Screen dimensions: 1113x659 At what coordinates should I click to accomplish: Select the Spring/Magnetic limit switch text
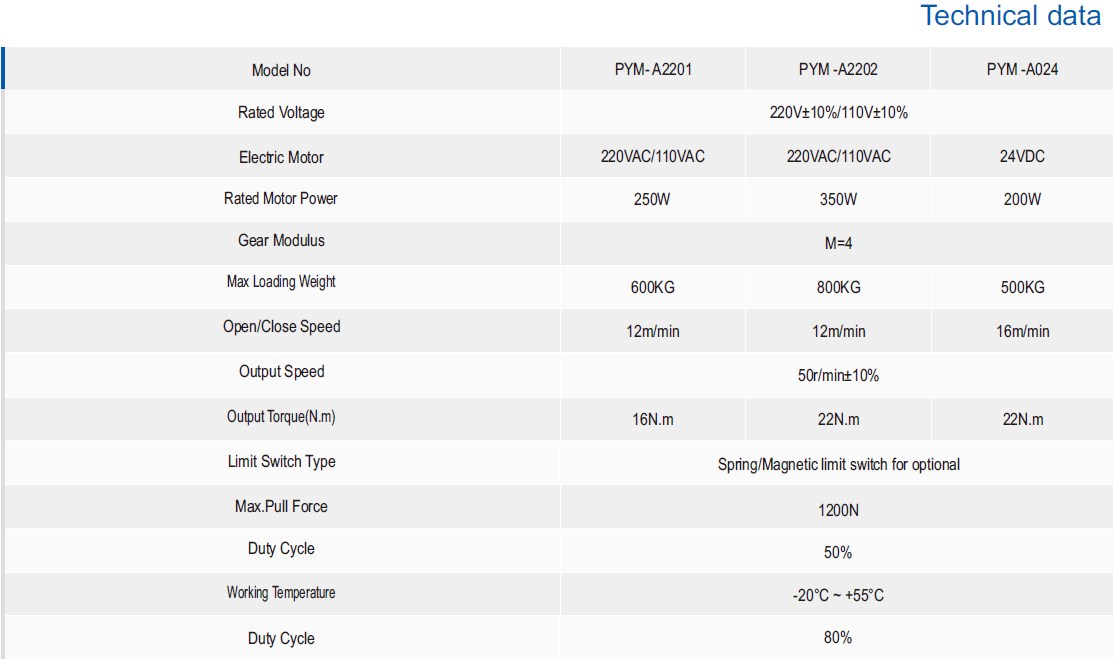click(x=838, y=464)
